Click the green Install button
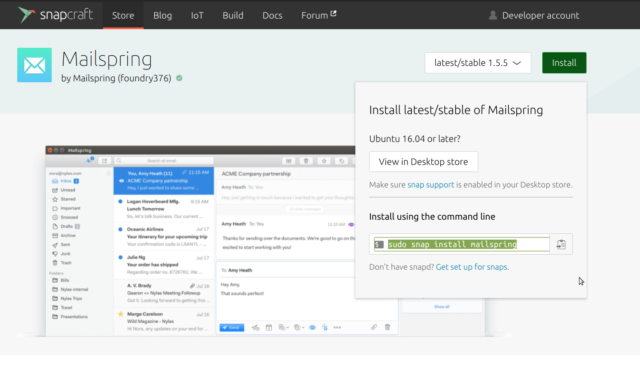The width and height of the screenshot is (640, 374). 564,63
